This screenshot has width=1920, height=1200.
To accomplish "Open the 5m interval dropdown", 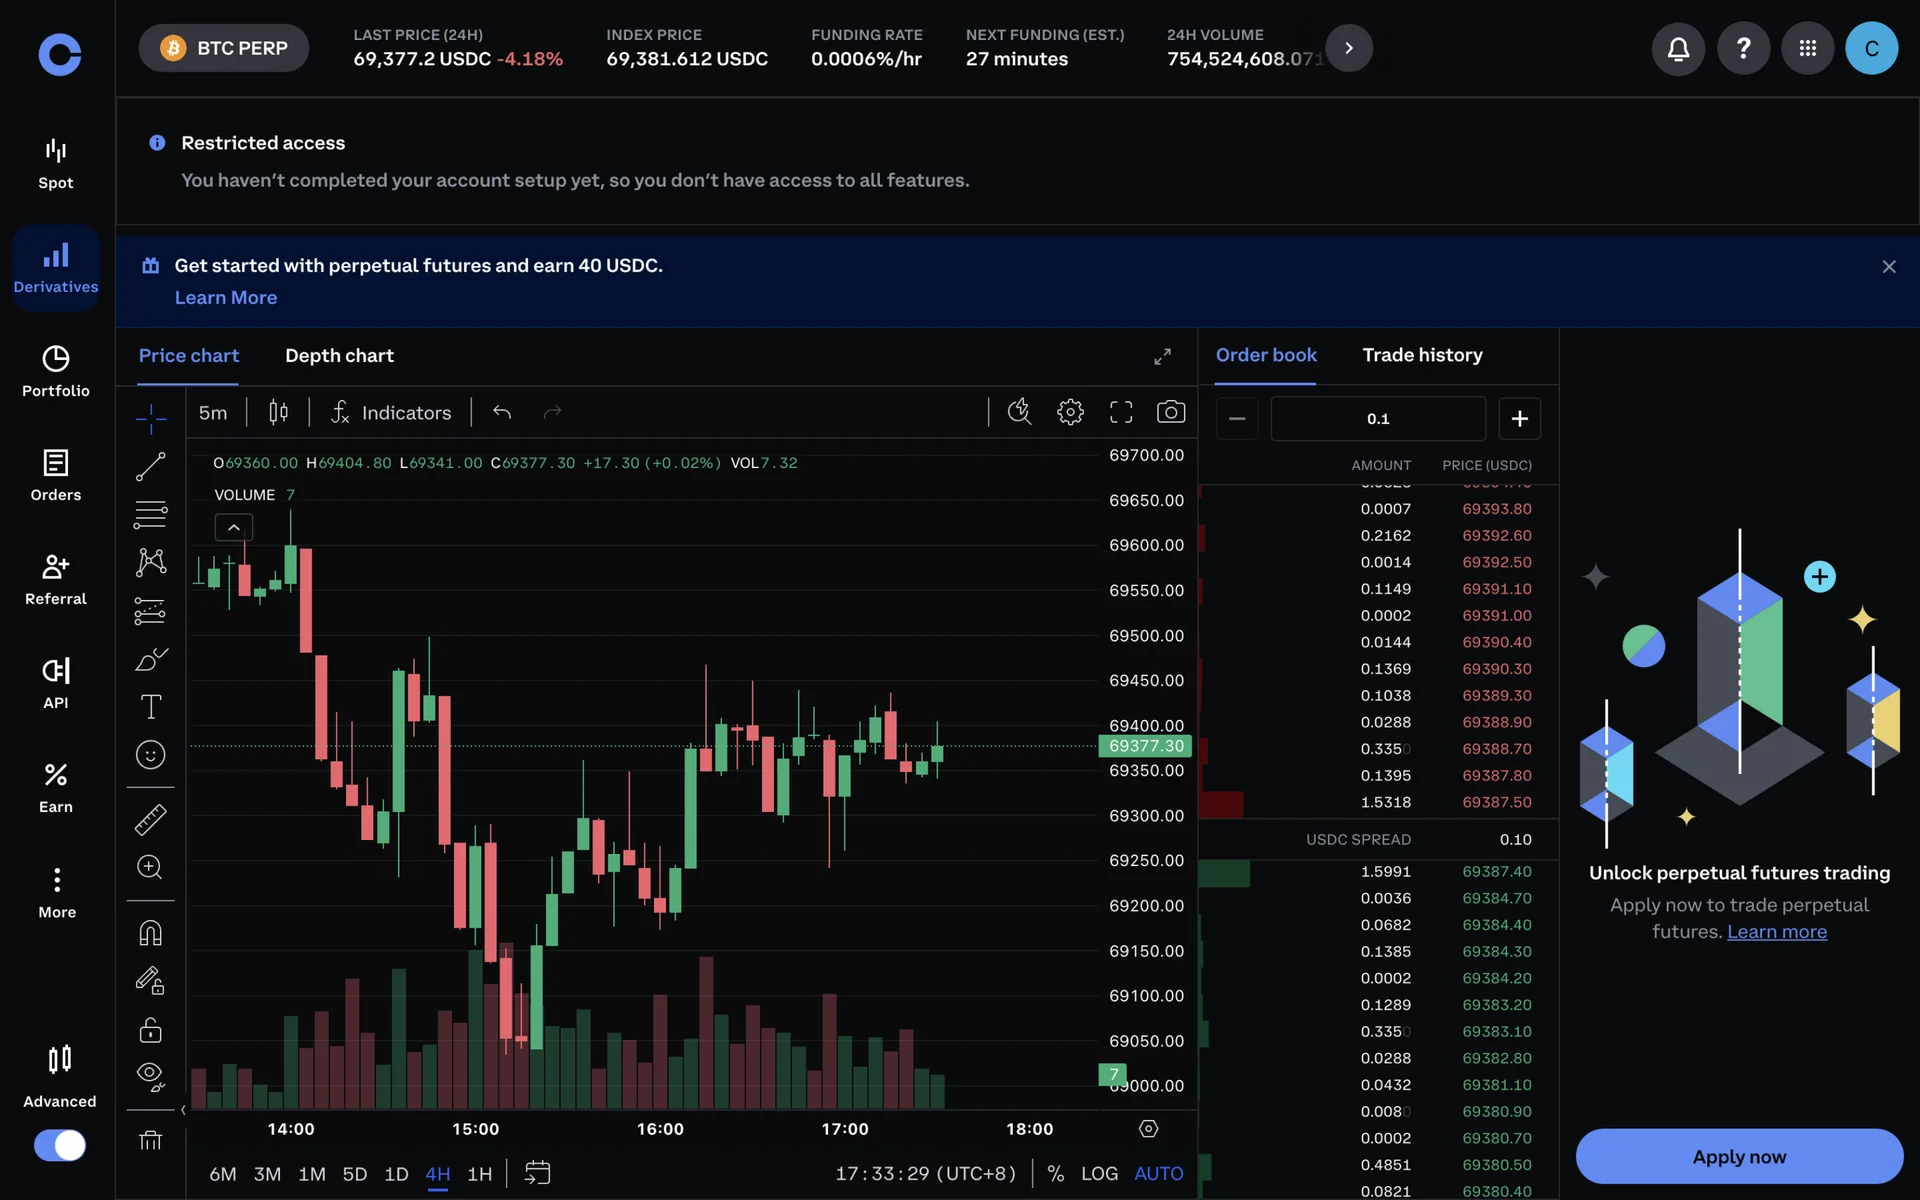I will tap(213, 413).
